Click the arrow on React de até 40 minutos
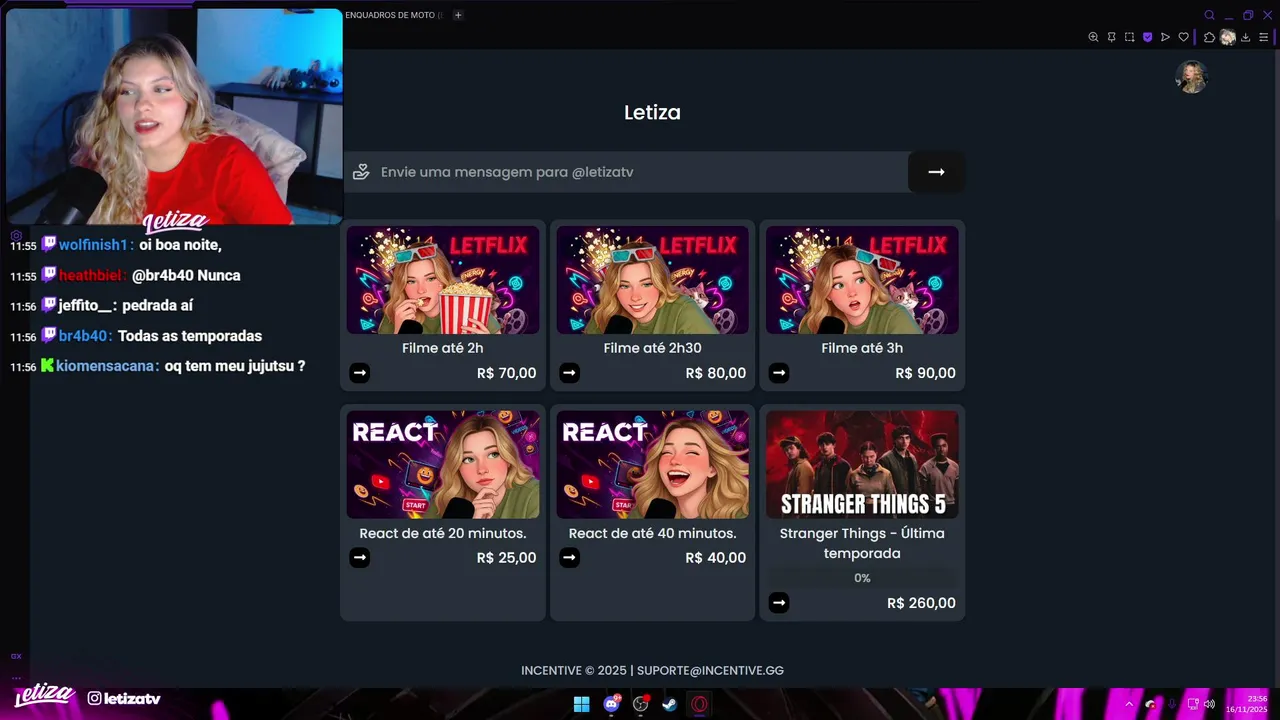The image size is (1280, 720). click(x=569, y=557)
